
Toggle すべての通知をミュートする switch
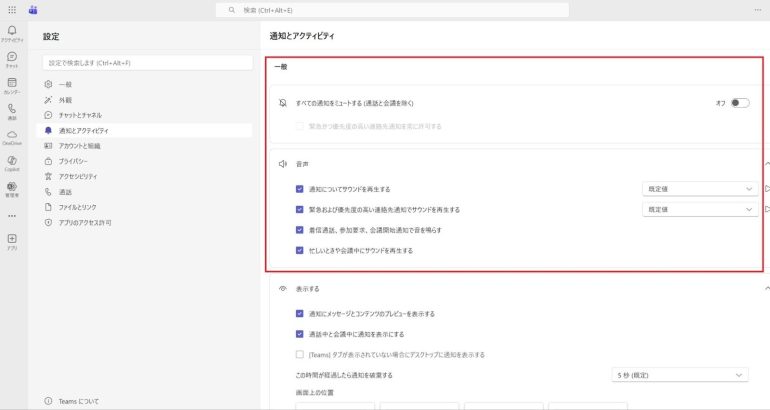click(739, 103)
